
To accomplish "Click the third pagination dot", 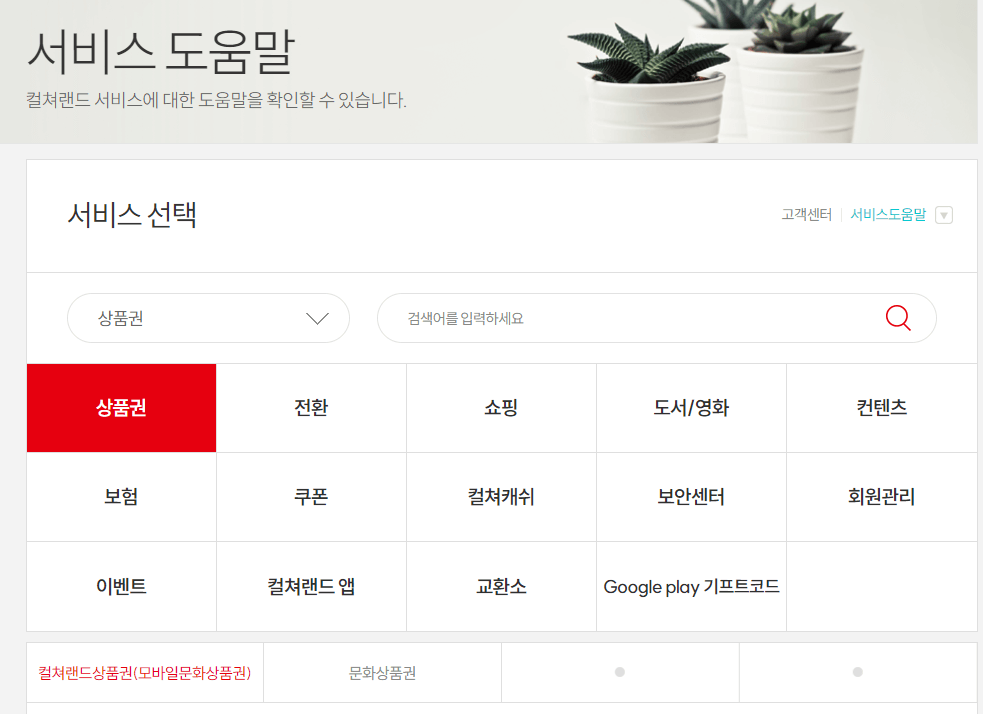I will pyautogui.click(x=620, y=672).
